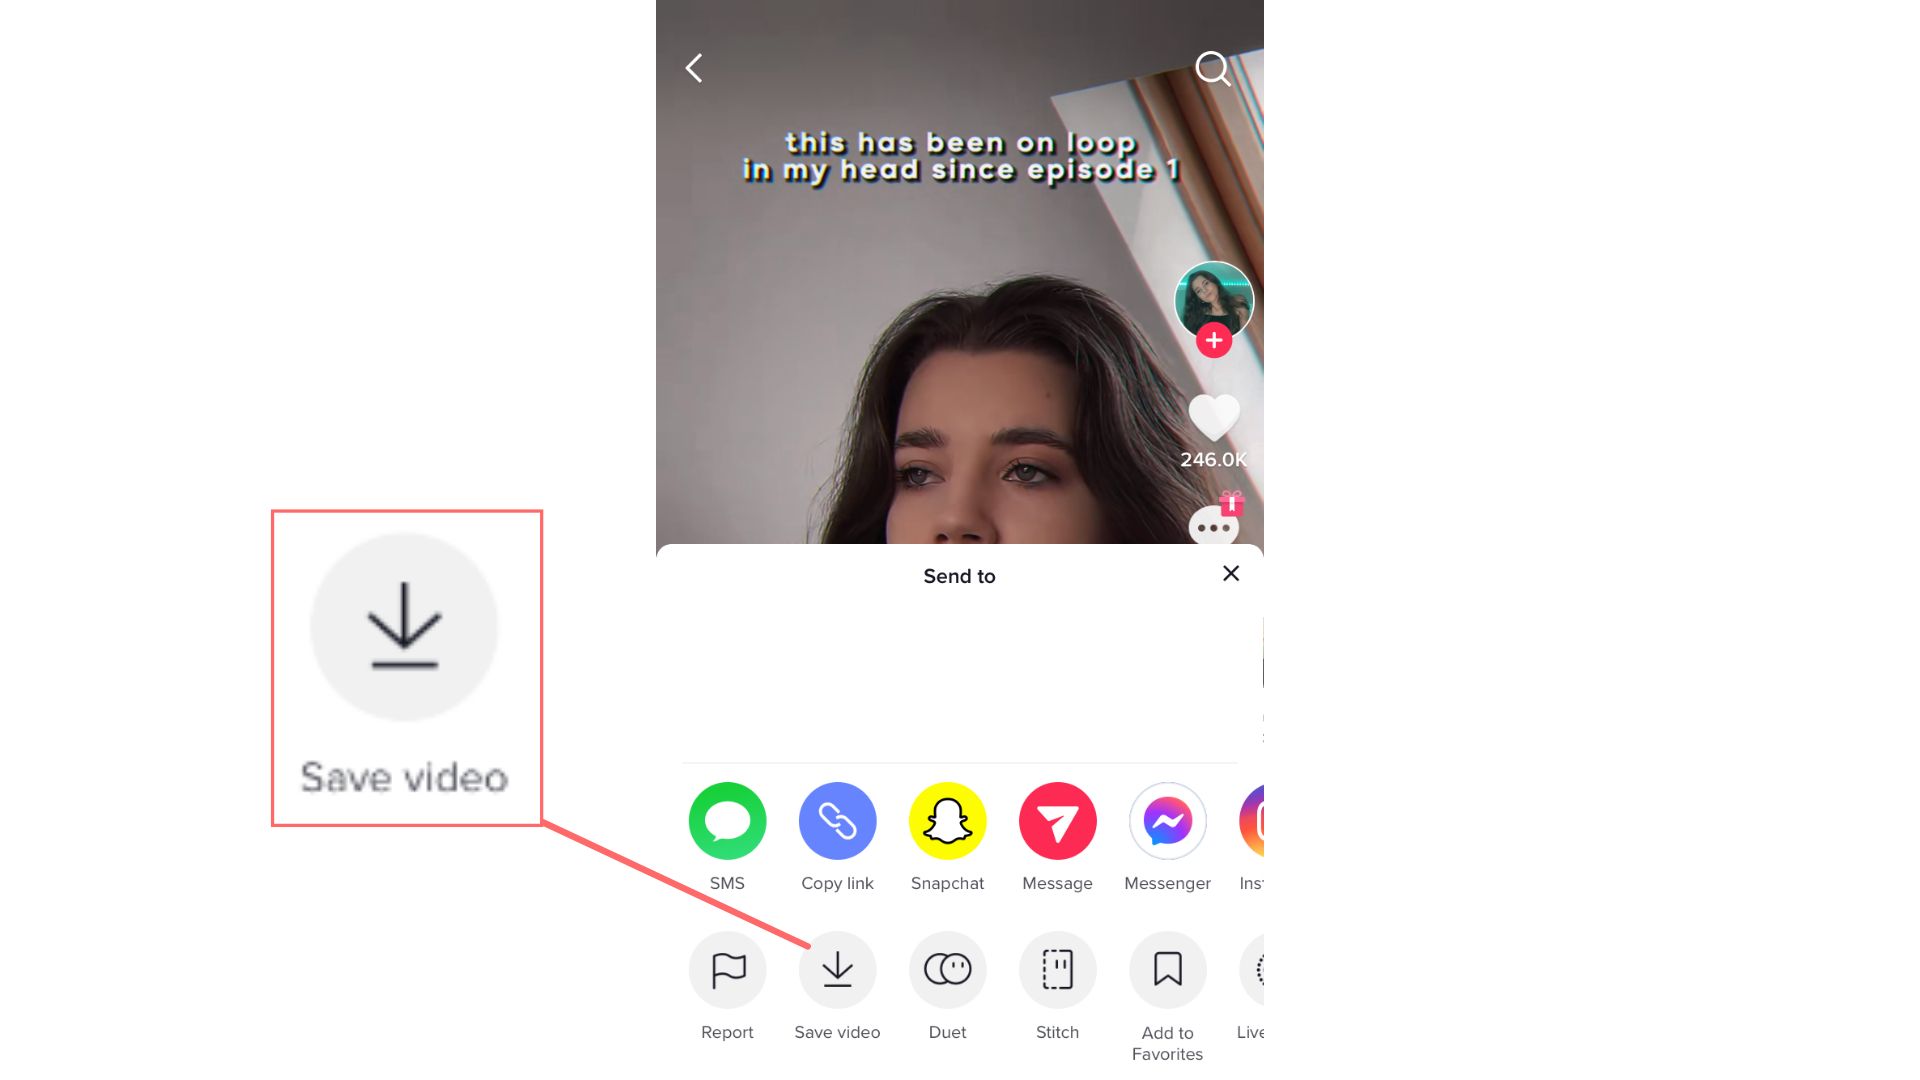This screenshot has width=1920, height=1080.
Task: Tap the Duet icon
Action: tap(947, 969)
